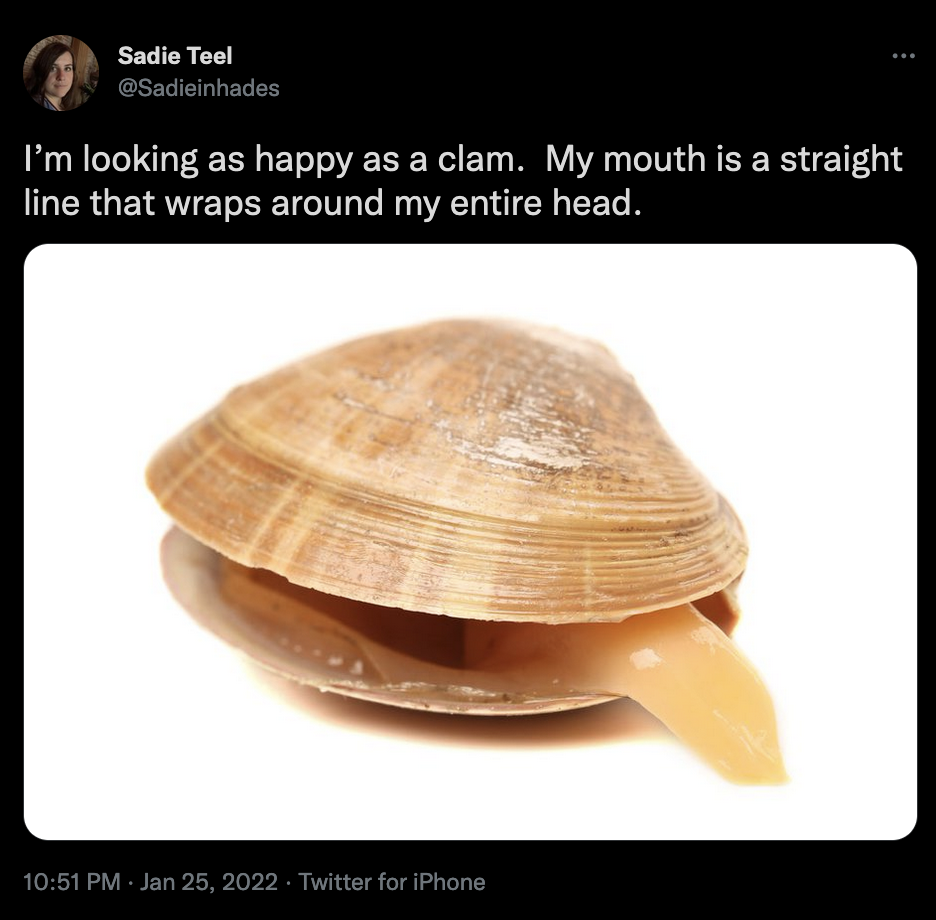This screenshot has height=920, width=936.
Task: Click the word "wraps" in the tweet
Action: (x=213, y=205)
